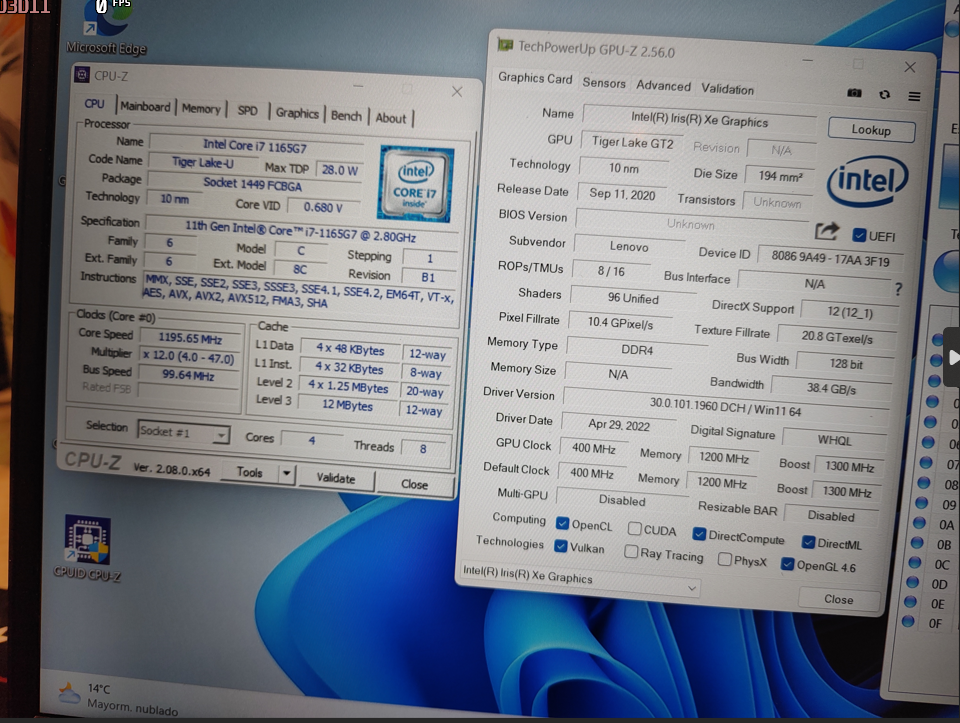Select the Advanced tab in GPU-Z
Screen dimensions: 960x723
pyautogui.click(x=663, y=86)
